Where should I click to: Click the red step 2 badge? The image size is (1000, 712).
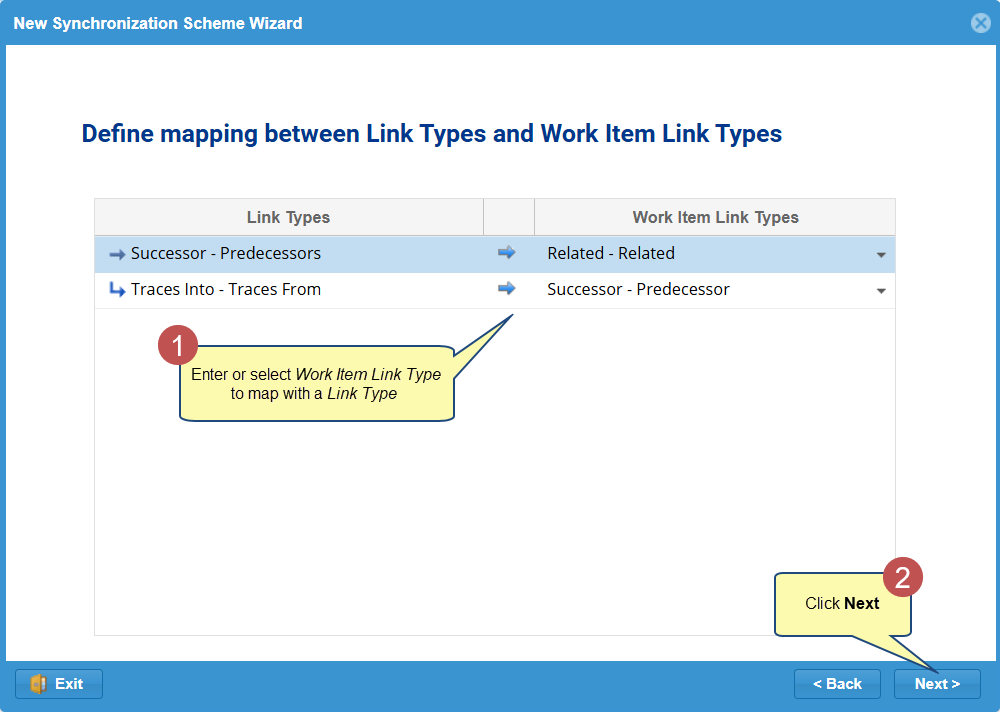902,577
